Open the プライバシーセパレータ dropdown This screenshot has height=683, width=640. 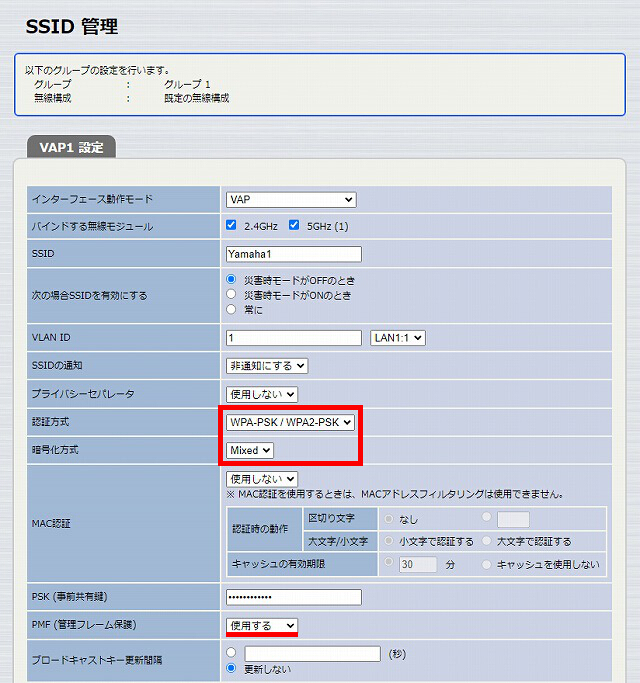pyautogui.click(x=262, y=395)
